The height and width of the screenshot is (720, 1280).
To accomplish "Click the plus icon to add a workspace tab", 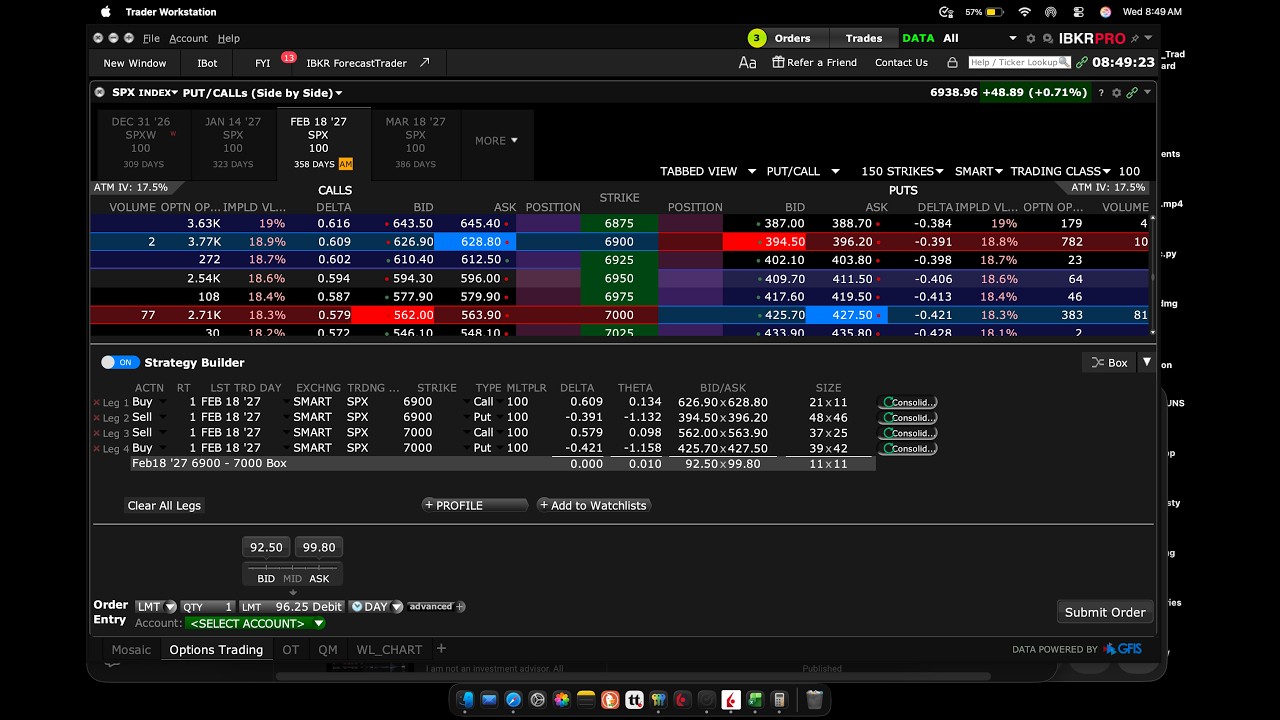I will [441, 649].
